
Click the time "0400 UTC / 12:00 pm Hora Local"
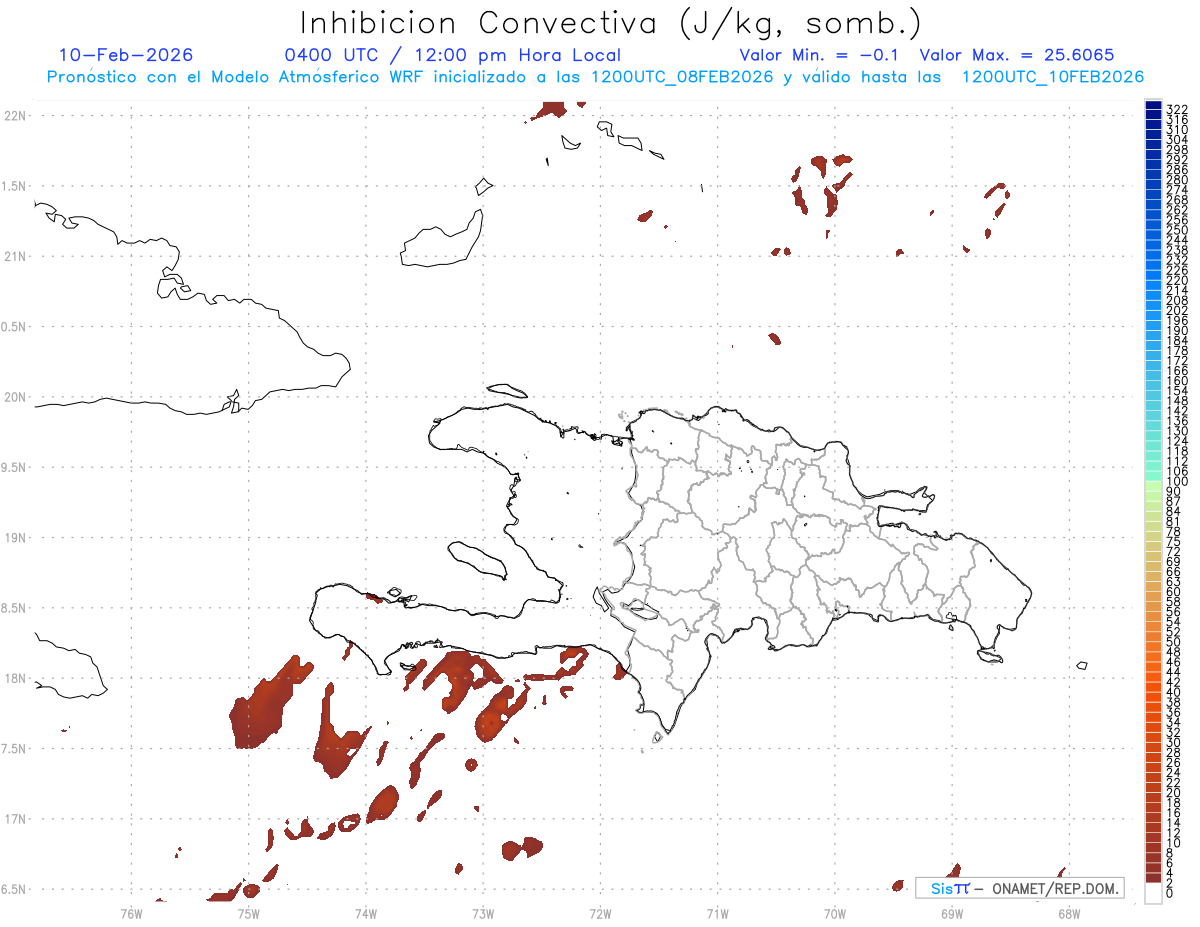tap(453, 55)
